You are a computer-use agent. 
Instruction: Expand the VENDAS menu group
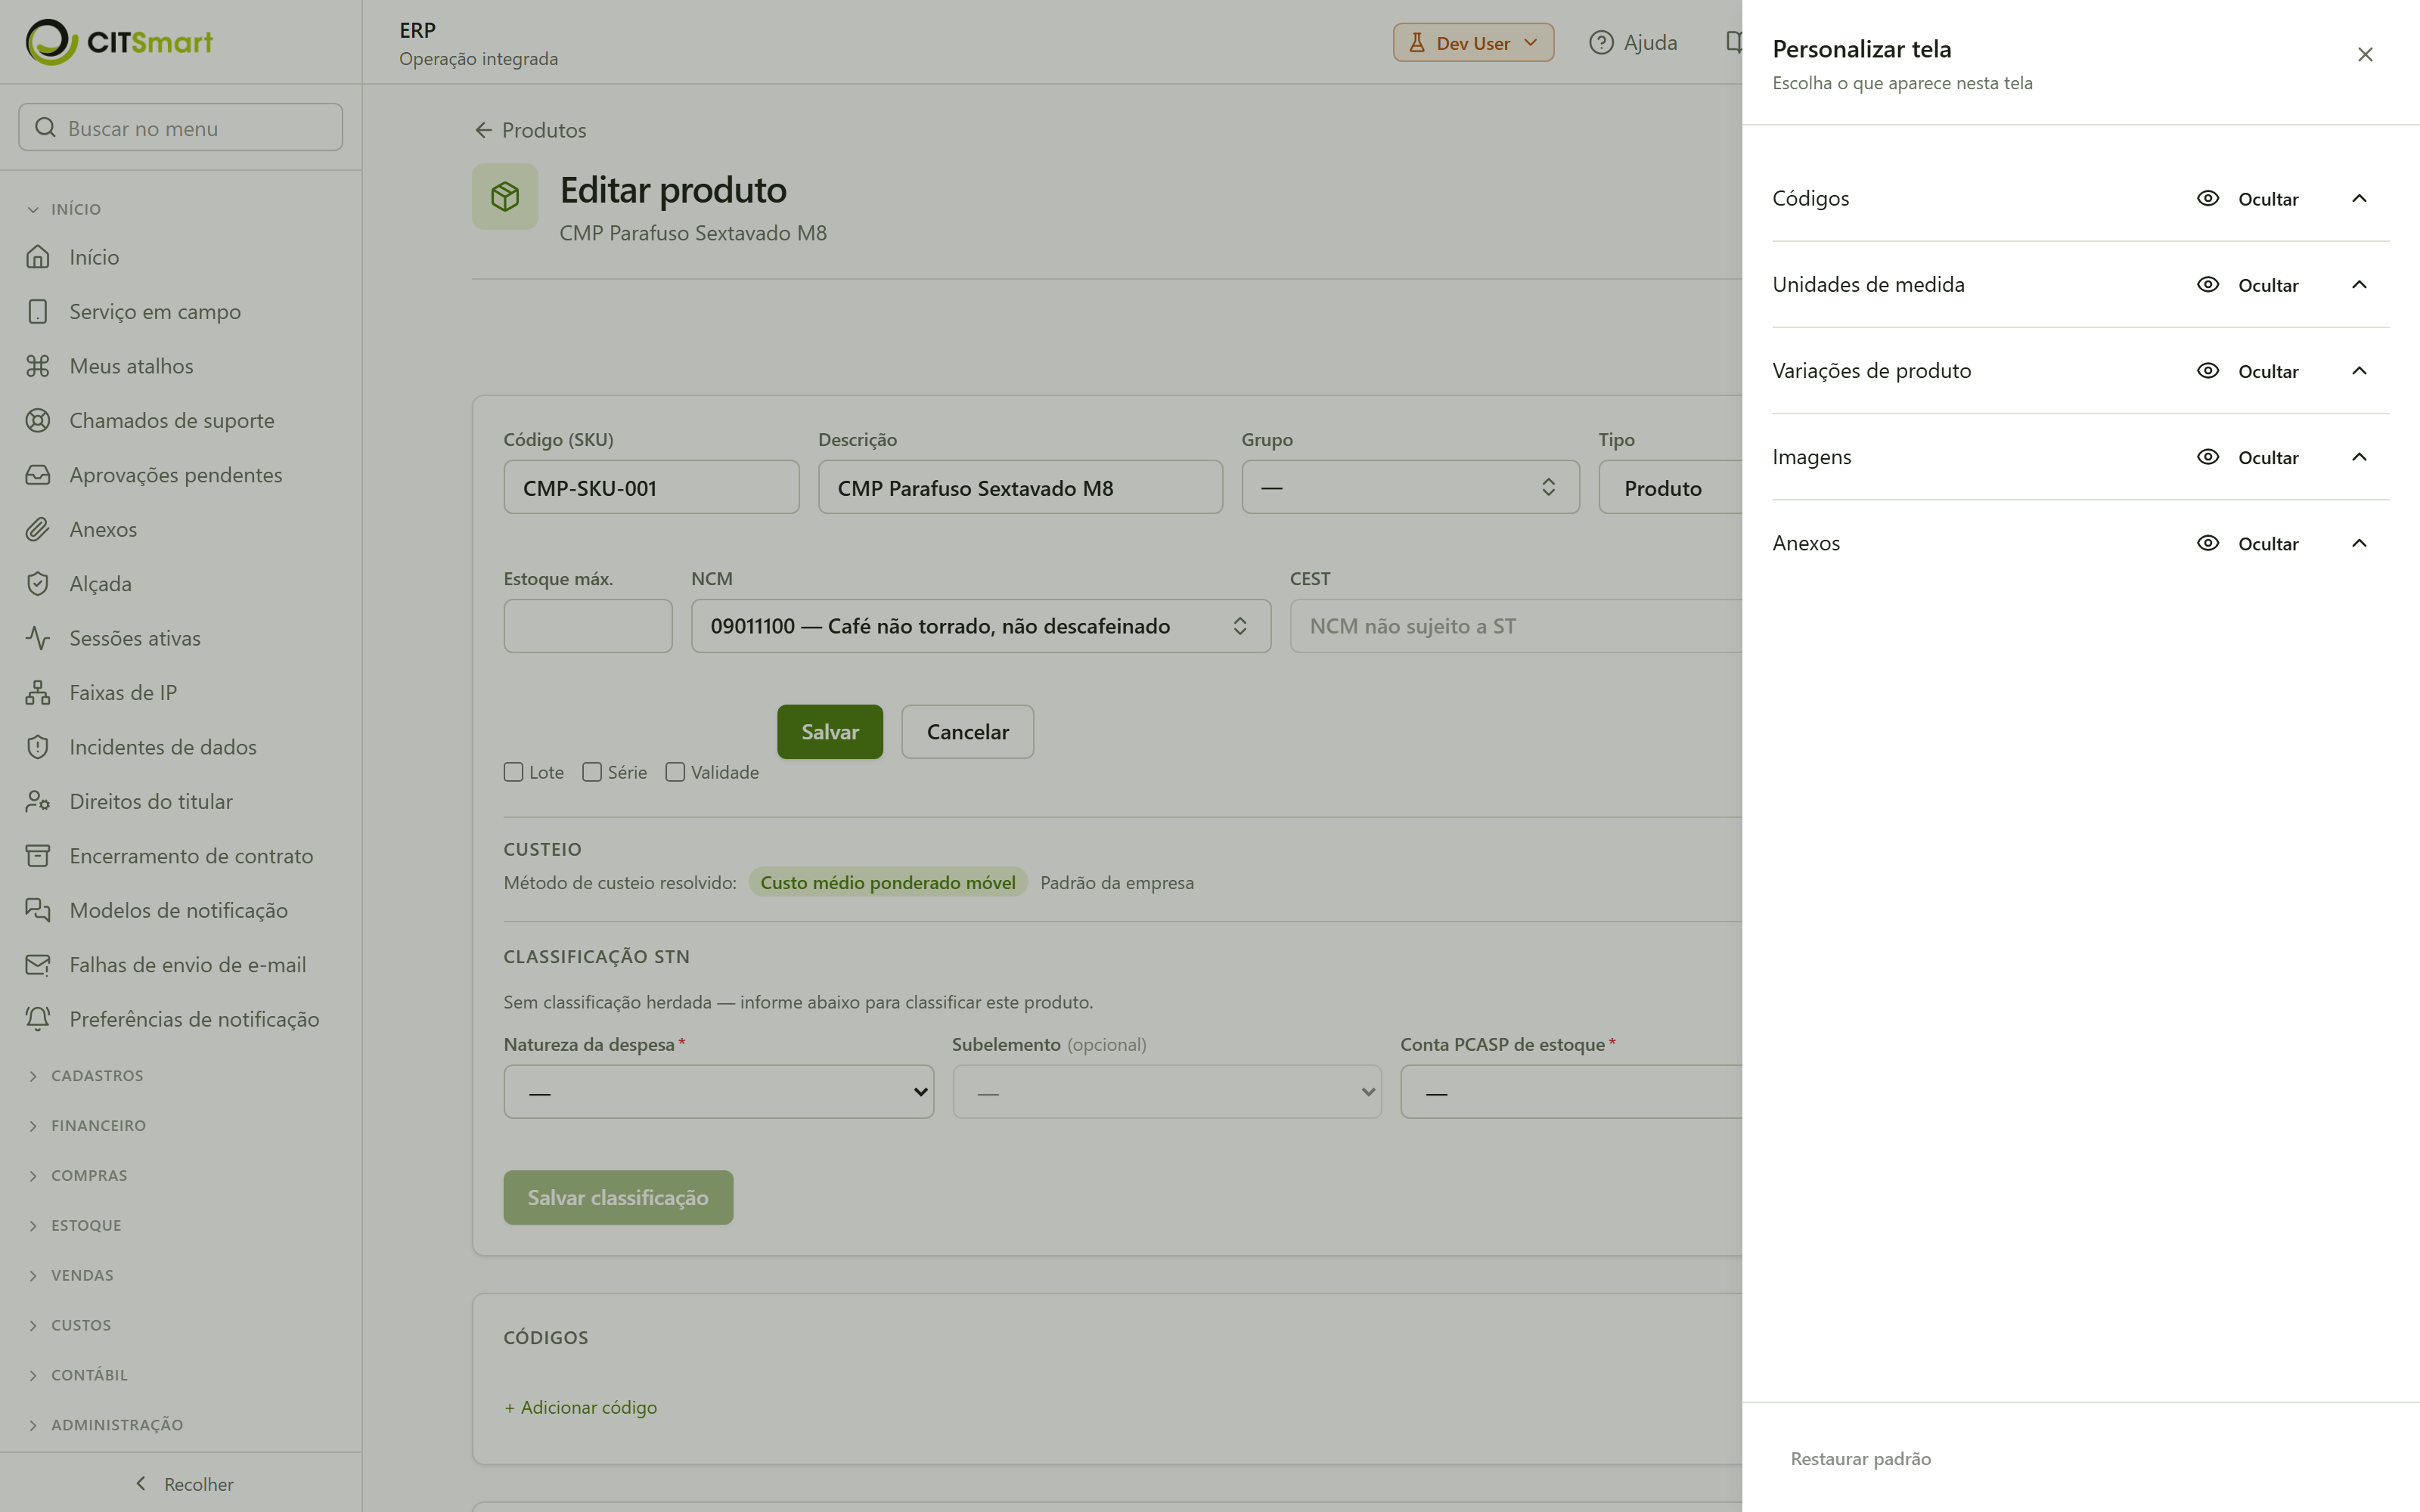[71, 1276]
